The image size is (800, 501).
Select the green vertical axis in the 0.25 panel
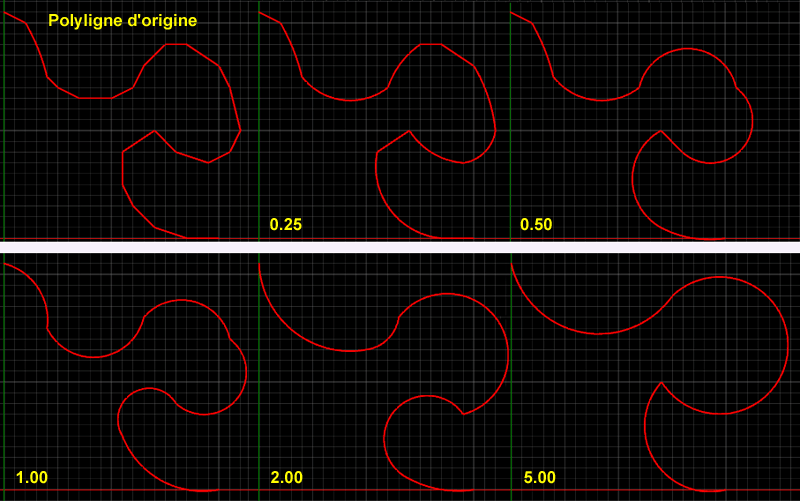click(259, 150)
